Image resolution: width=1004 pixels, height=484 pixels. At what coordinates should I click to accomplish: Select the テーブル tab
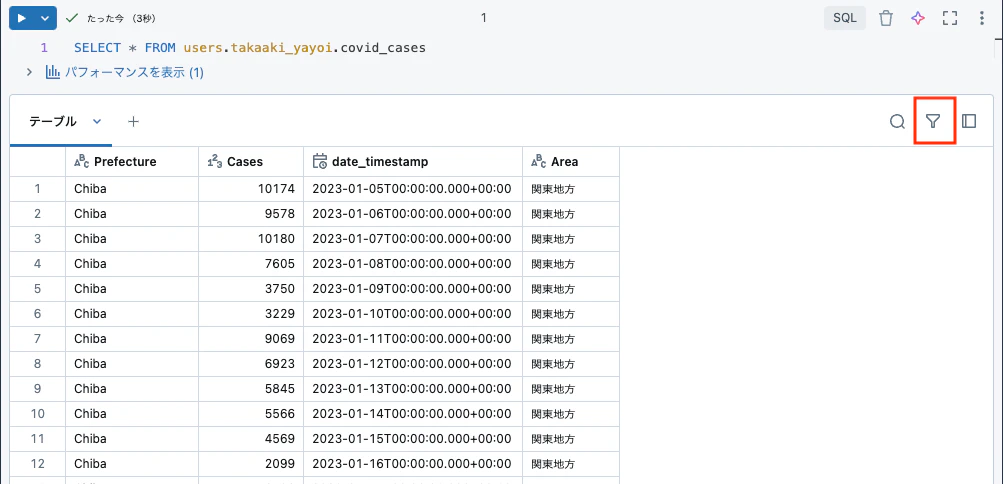coord(53,121)
